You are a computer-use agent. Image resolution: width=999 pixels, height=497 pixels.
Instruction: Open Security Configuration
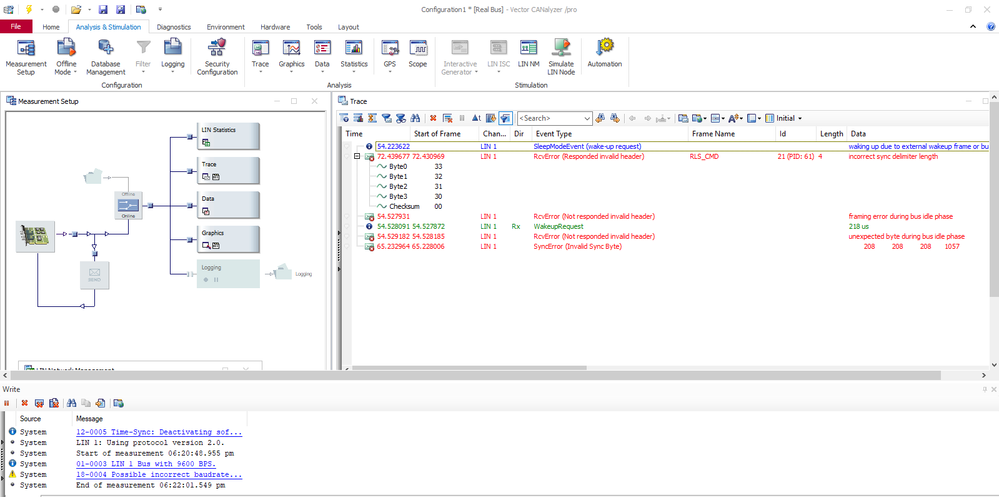217,57
